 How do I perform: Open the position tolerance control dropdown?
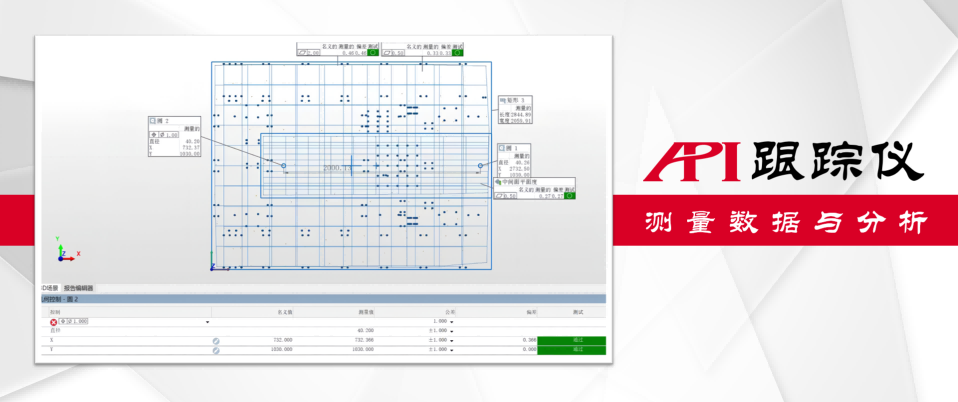coord(209,322)
